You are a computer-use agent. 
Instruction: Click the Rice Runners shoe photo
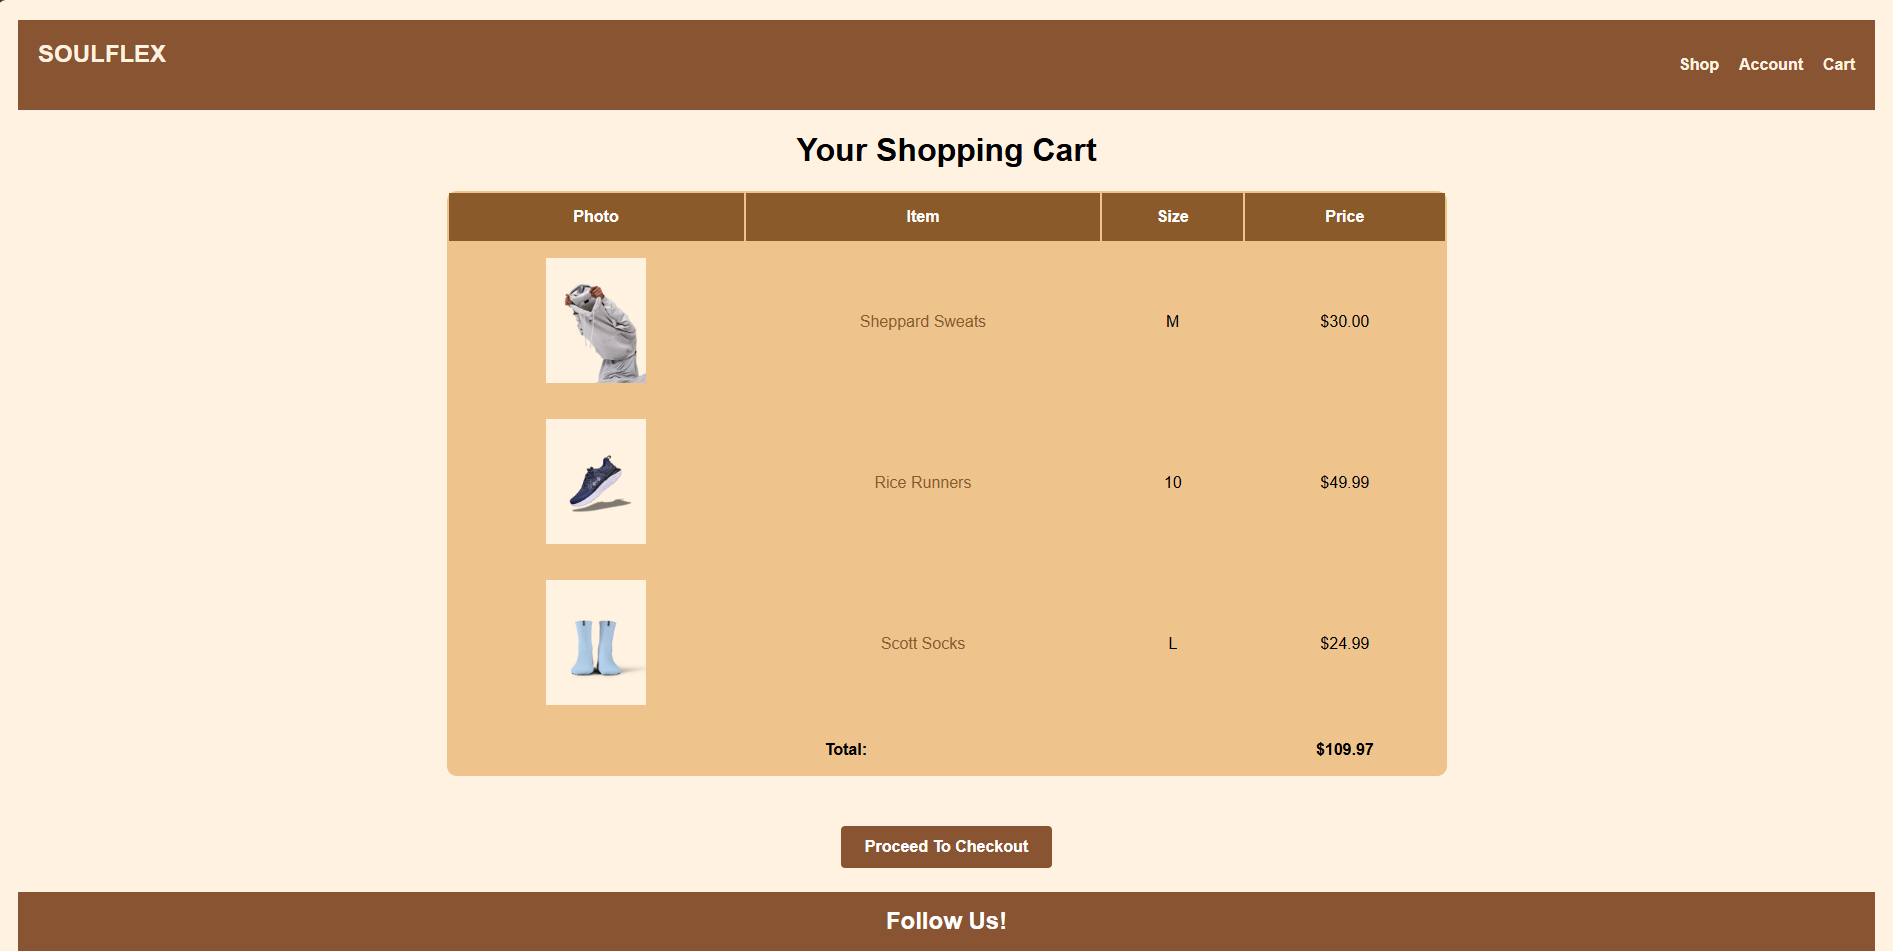point(595,481)
